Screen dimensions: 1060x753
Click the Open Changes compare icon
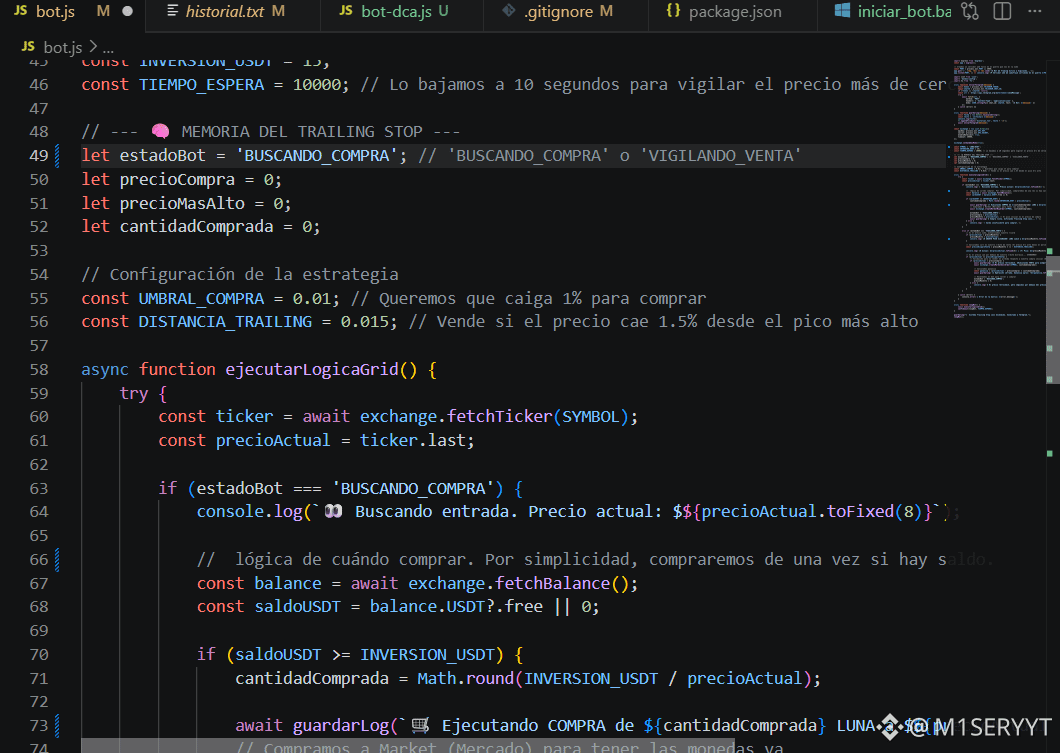(970, 11)
